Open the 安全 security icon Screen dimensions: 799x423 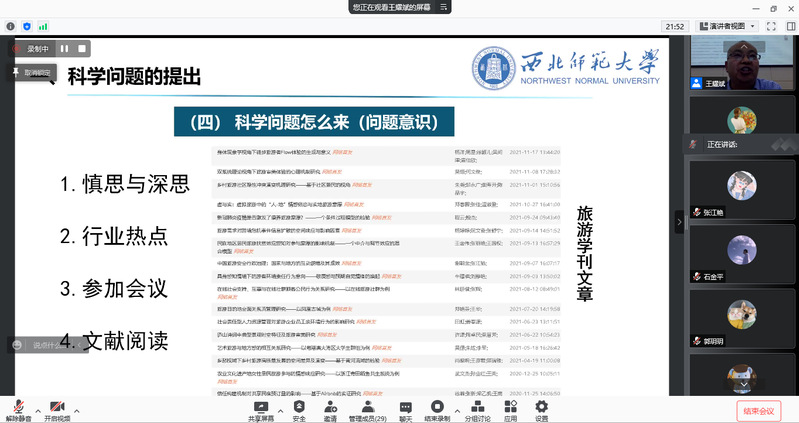click(299, 406)
